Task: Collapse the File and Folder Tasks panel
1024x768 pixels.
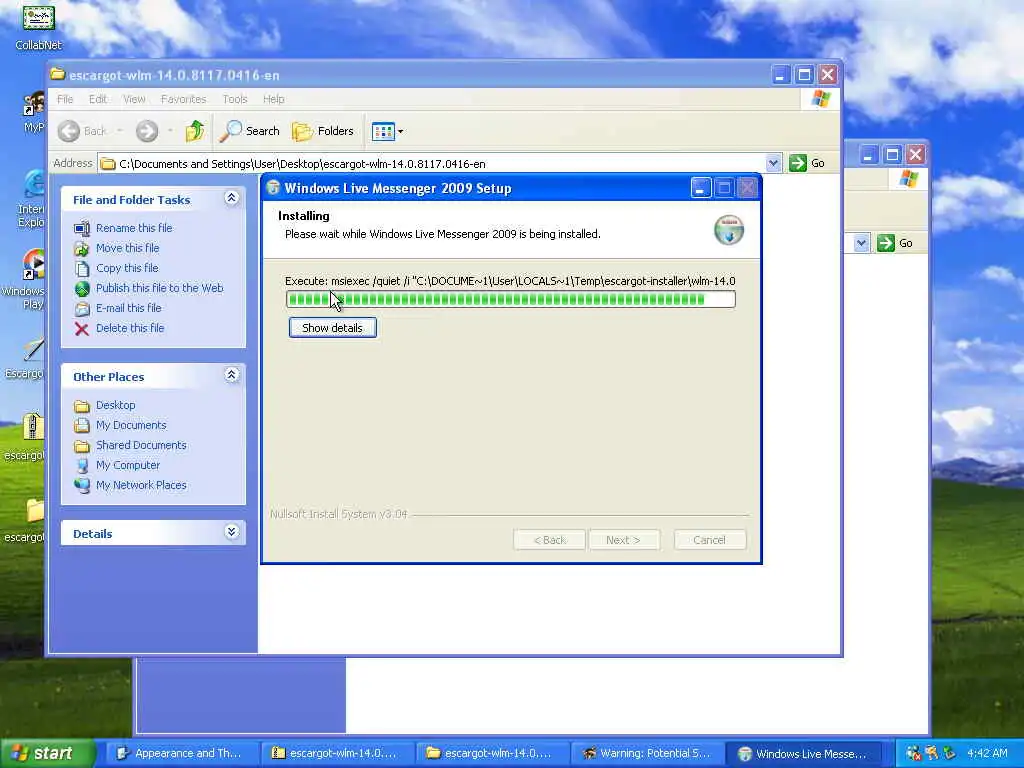Action: click(231, 198)
